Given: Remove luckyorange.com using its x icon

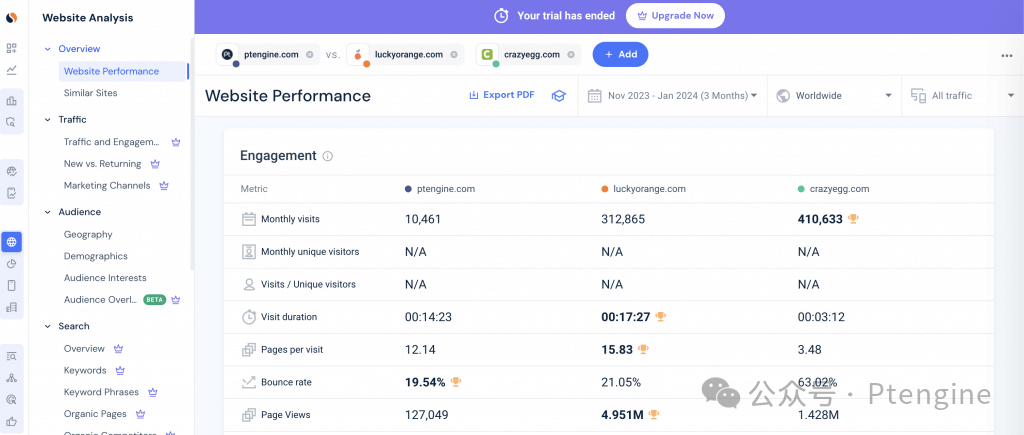Looking at the screenshot, I should pos(454,54).
